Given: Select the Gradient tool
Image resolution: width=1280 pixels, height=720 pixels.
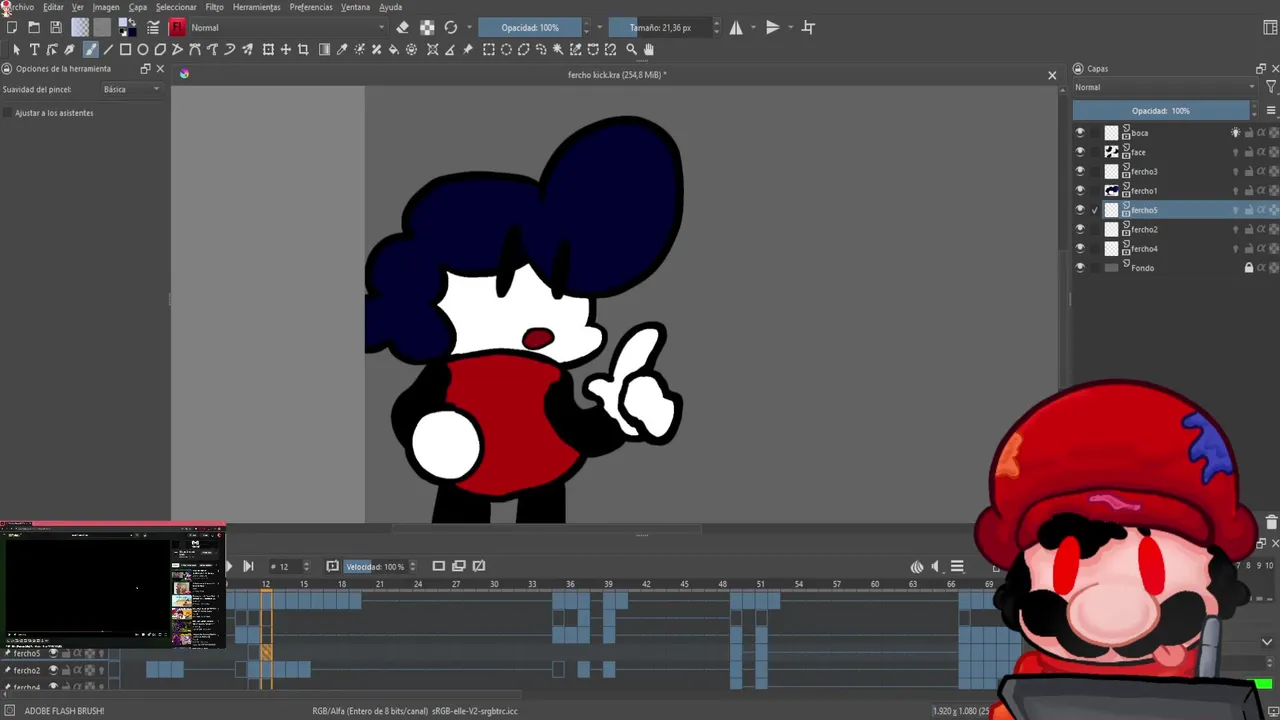Looking at the screenshot, I should click(x=324, y=49).
